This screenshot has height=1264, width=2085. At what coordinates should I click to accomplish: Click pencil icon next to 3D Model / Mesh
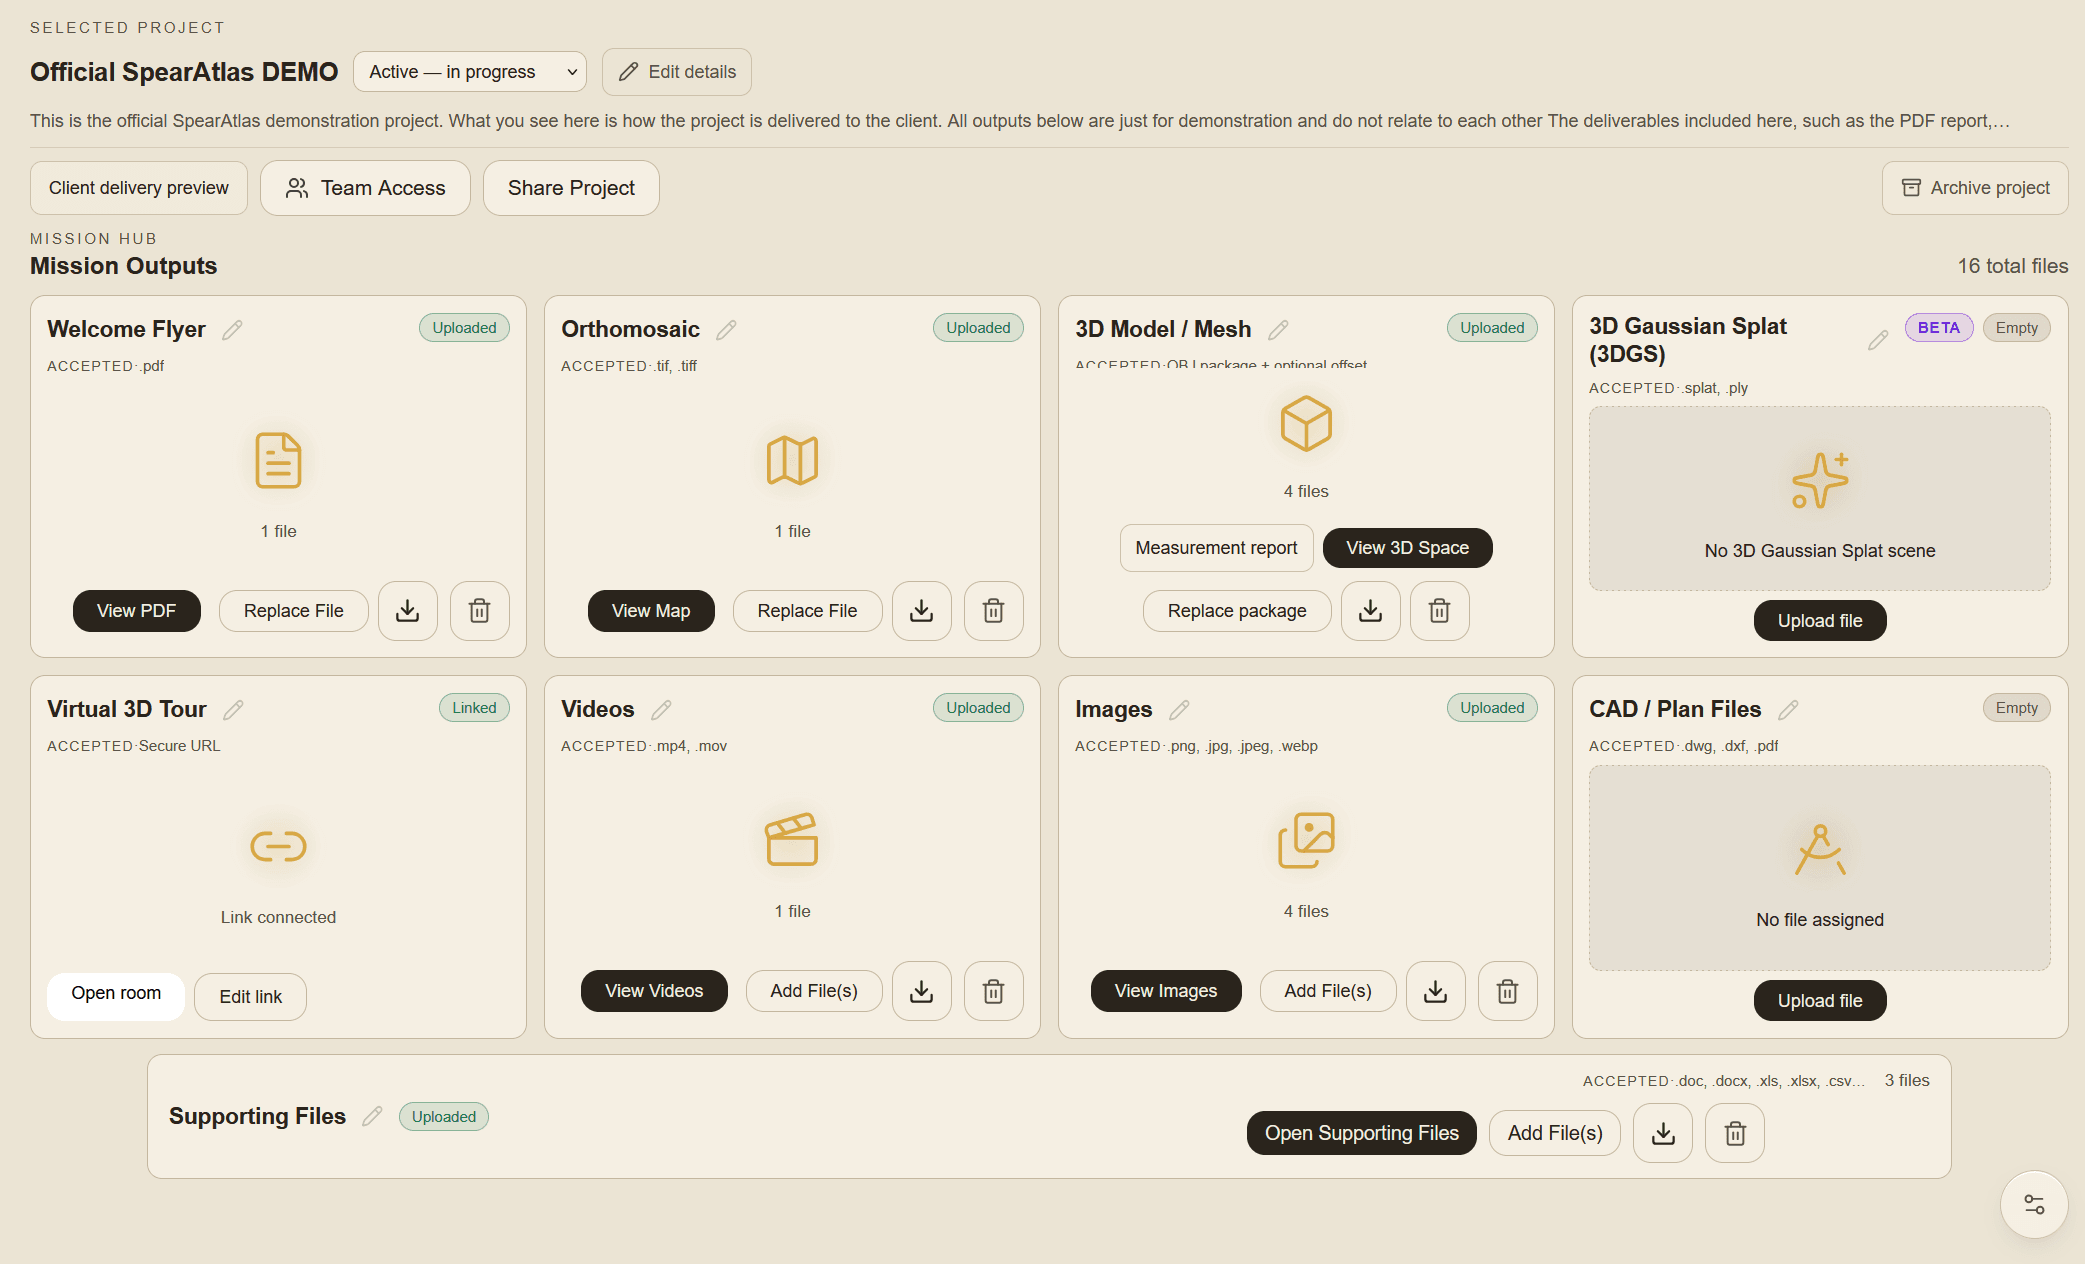pyautogui.click(x=1278, y=330)
